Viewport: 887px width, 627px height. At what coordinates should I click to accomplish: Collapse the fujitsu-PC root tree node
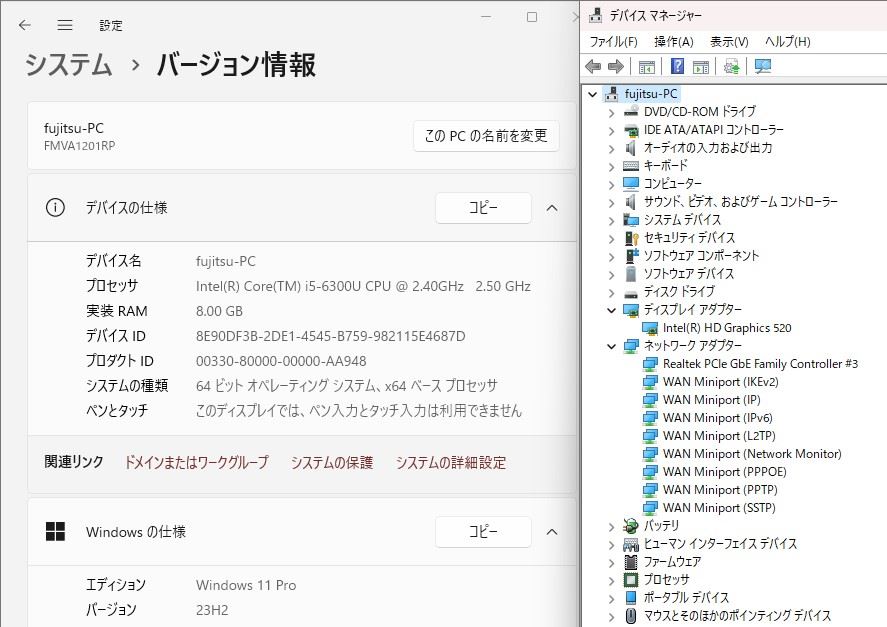click(x=592, y=95)
